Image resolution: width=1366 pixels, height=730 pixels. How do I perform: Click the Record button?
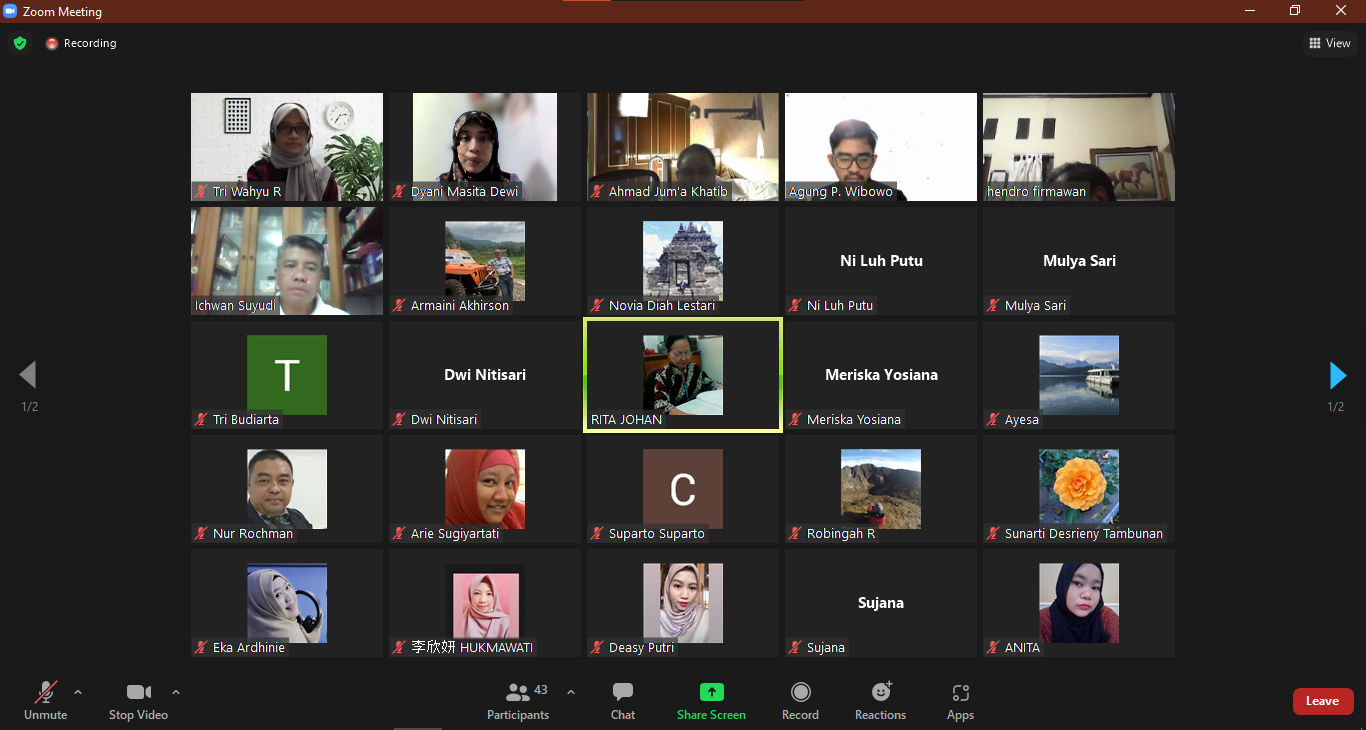pos(800,701)
